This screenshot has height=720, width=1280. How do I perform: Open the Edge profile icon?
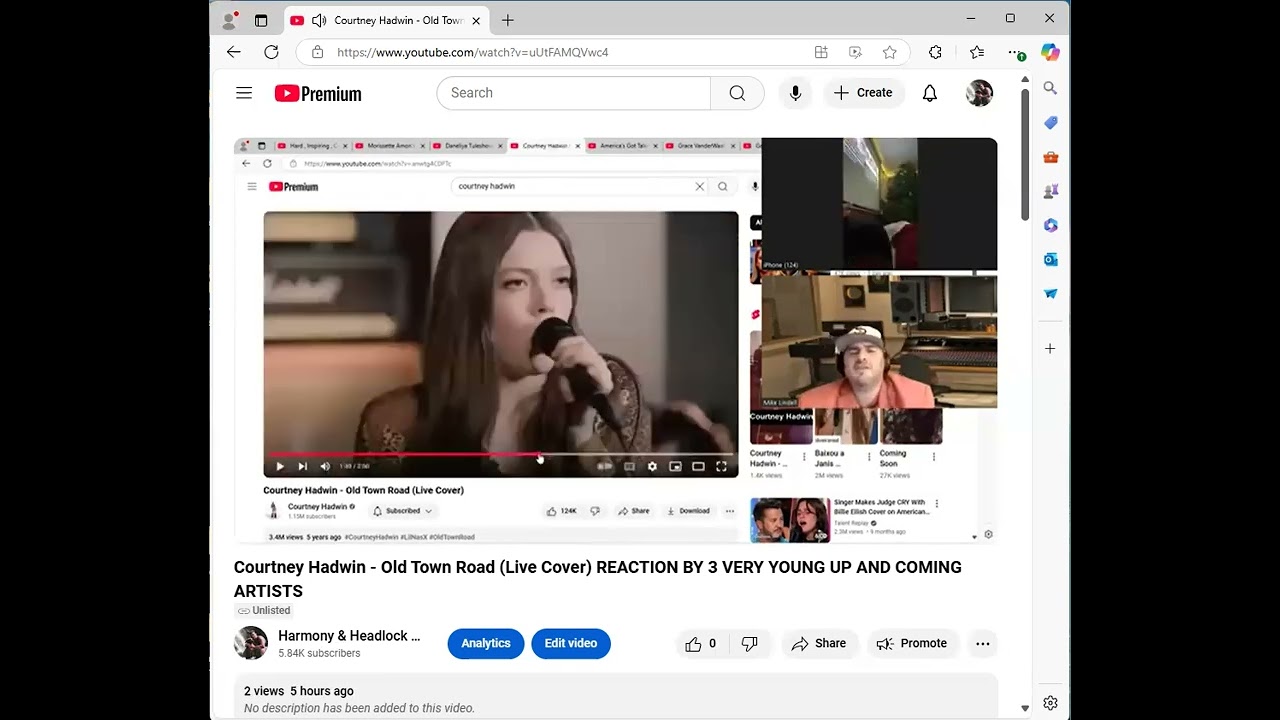(230, 20)
